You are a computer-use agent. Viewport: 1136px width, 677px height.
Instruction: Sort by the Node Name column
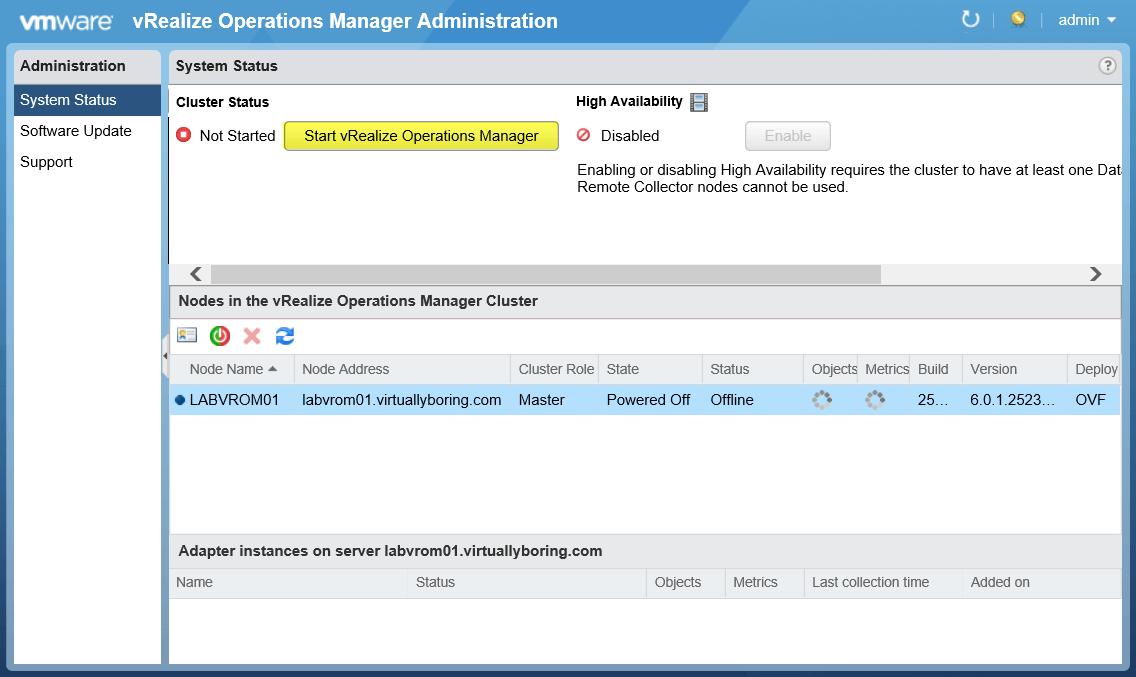[x=232, y=370]
